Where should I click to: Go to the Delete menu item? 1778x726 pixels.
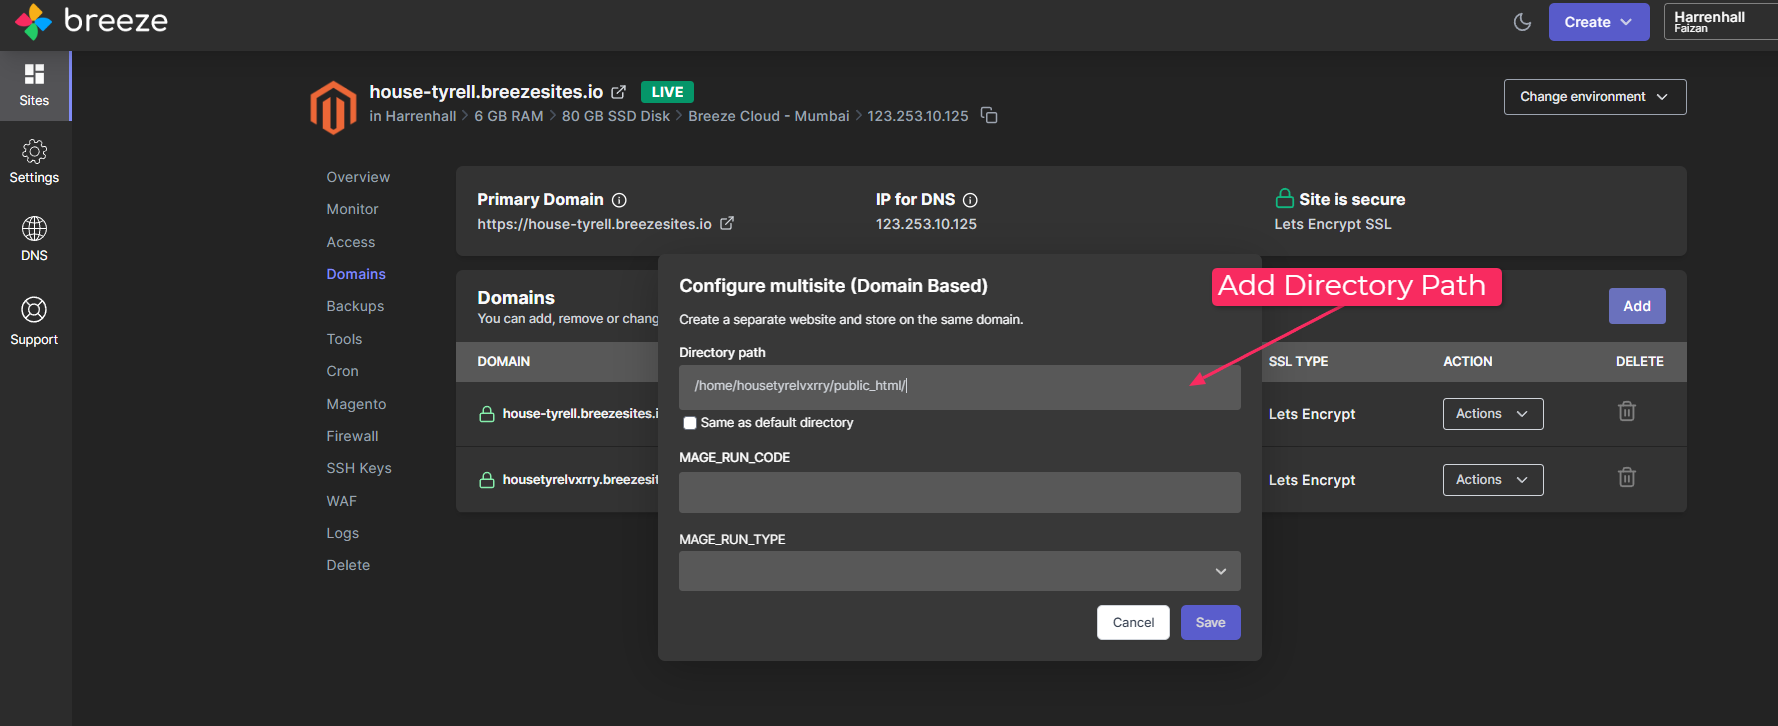[348, 565]
